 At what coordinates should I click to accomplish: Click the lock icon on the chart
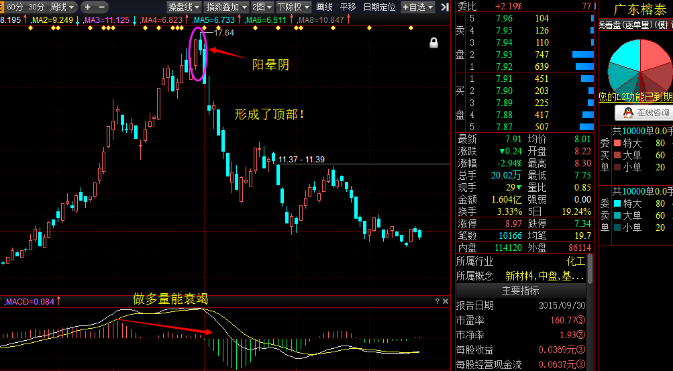434,43
